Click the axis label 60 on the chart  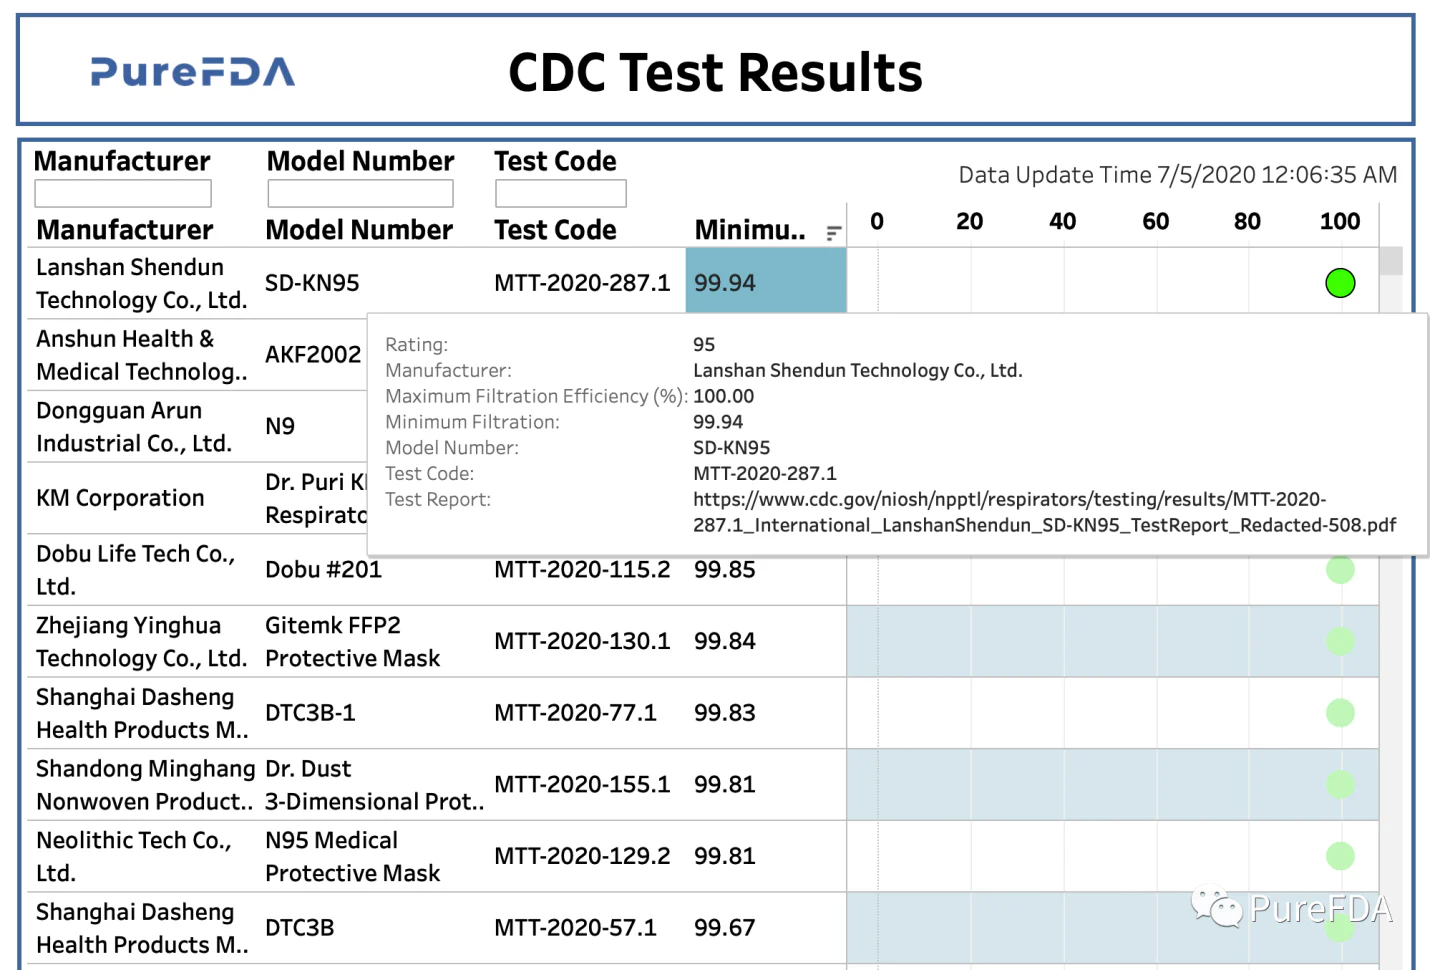[x=1156, y=221]
